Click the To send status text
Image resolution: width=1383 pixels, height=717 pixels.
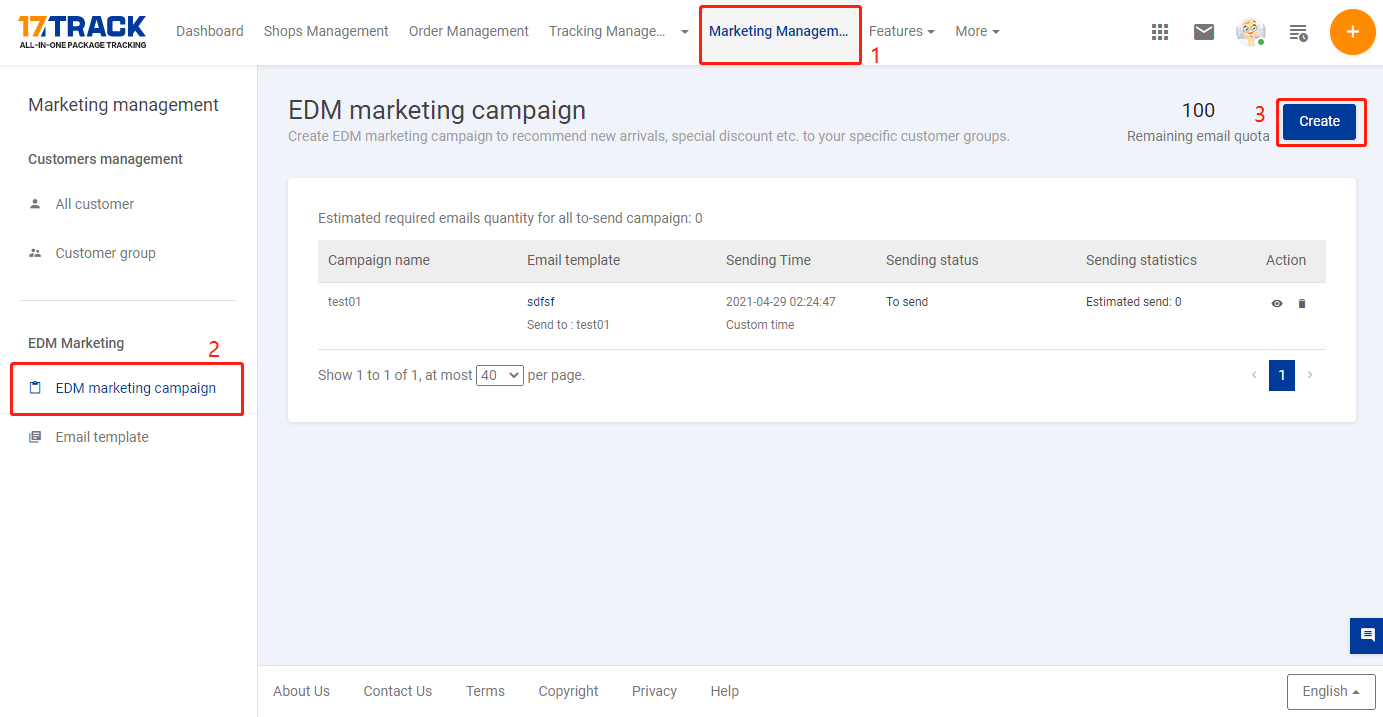[x=907, y=301]
